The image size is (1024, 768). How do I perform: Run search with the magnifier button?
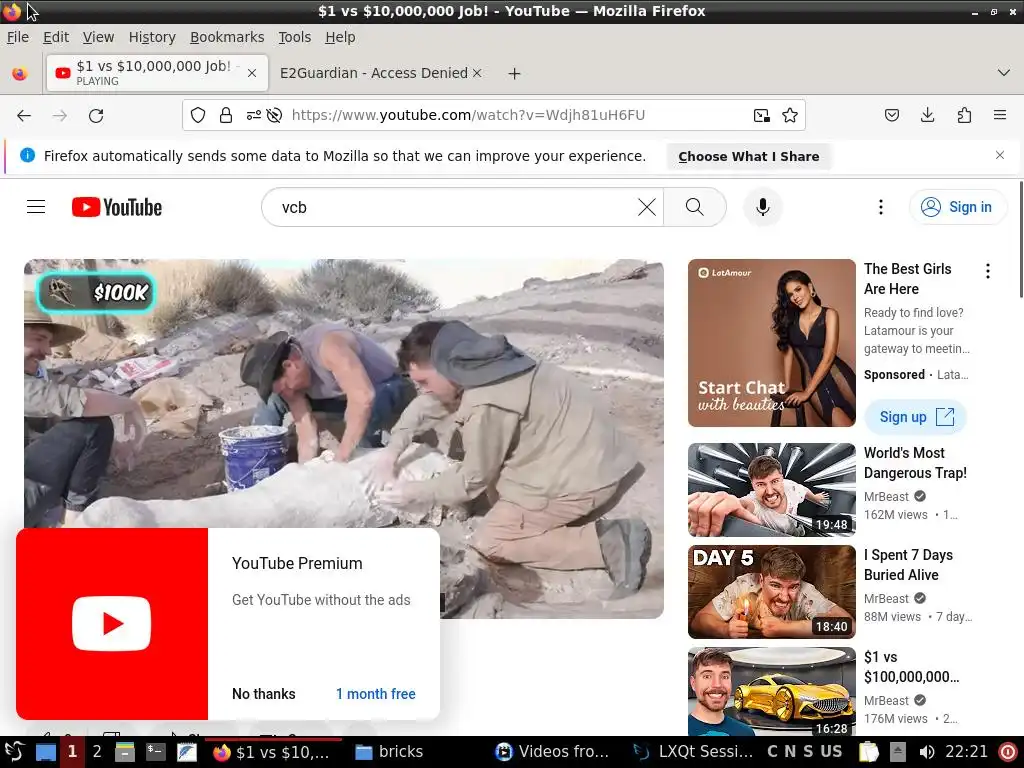click(695, 207)
